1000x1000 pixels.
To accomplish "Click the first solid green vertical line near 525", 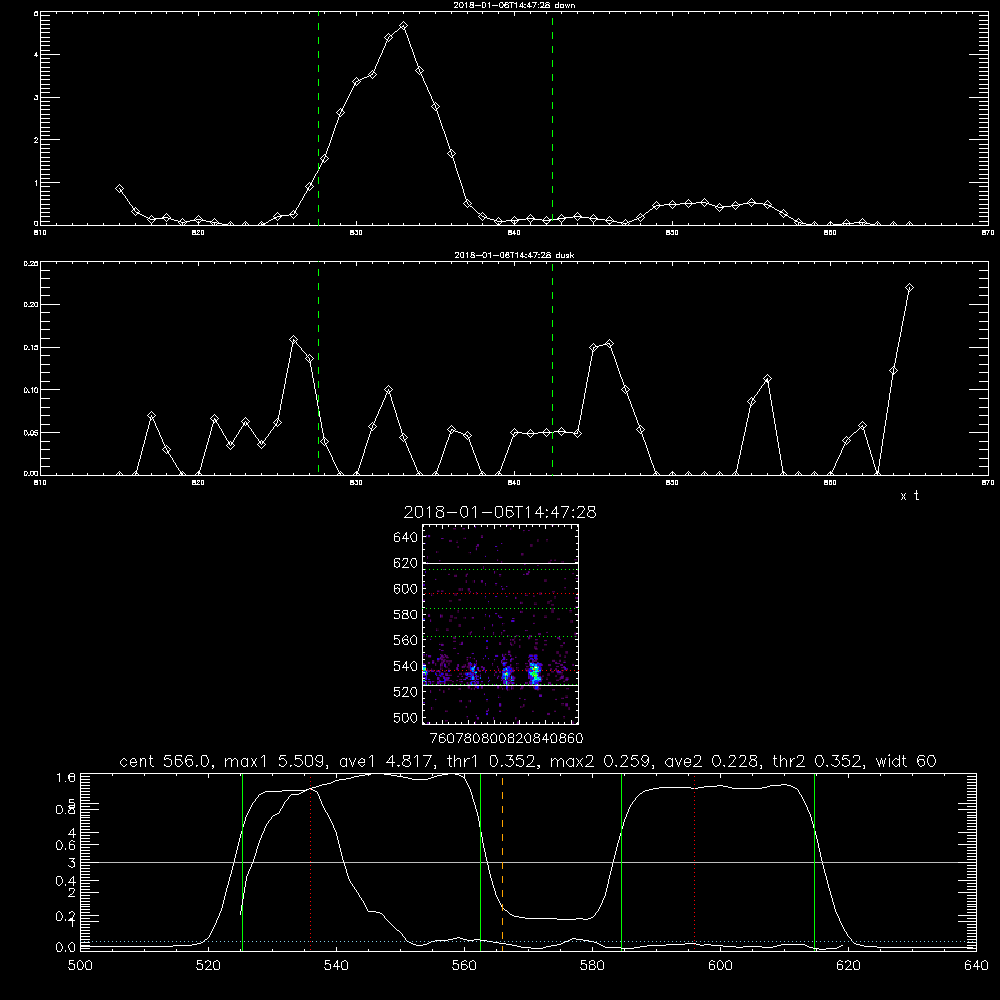I will 242,861.
